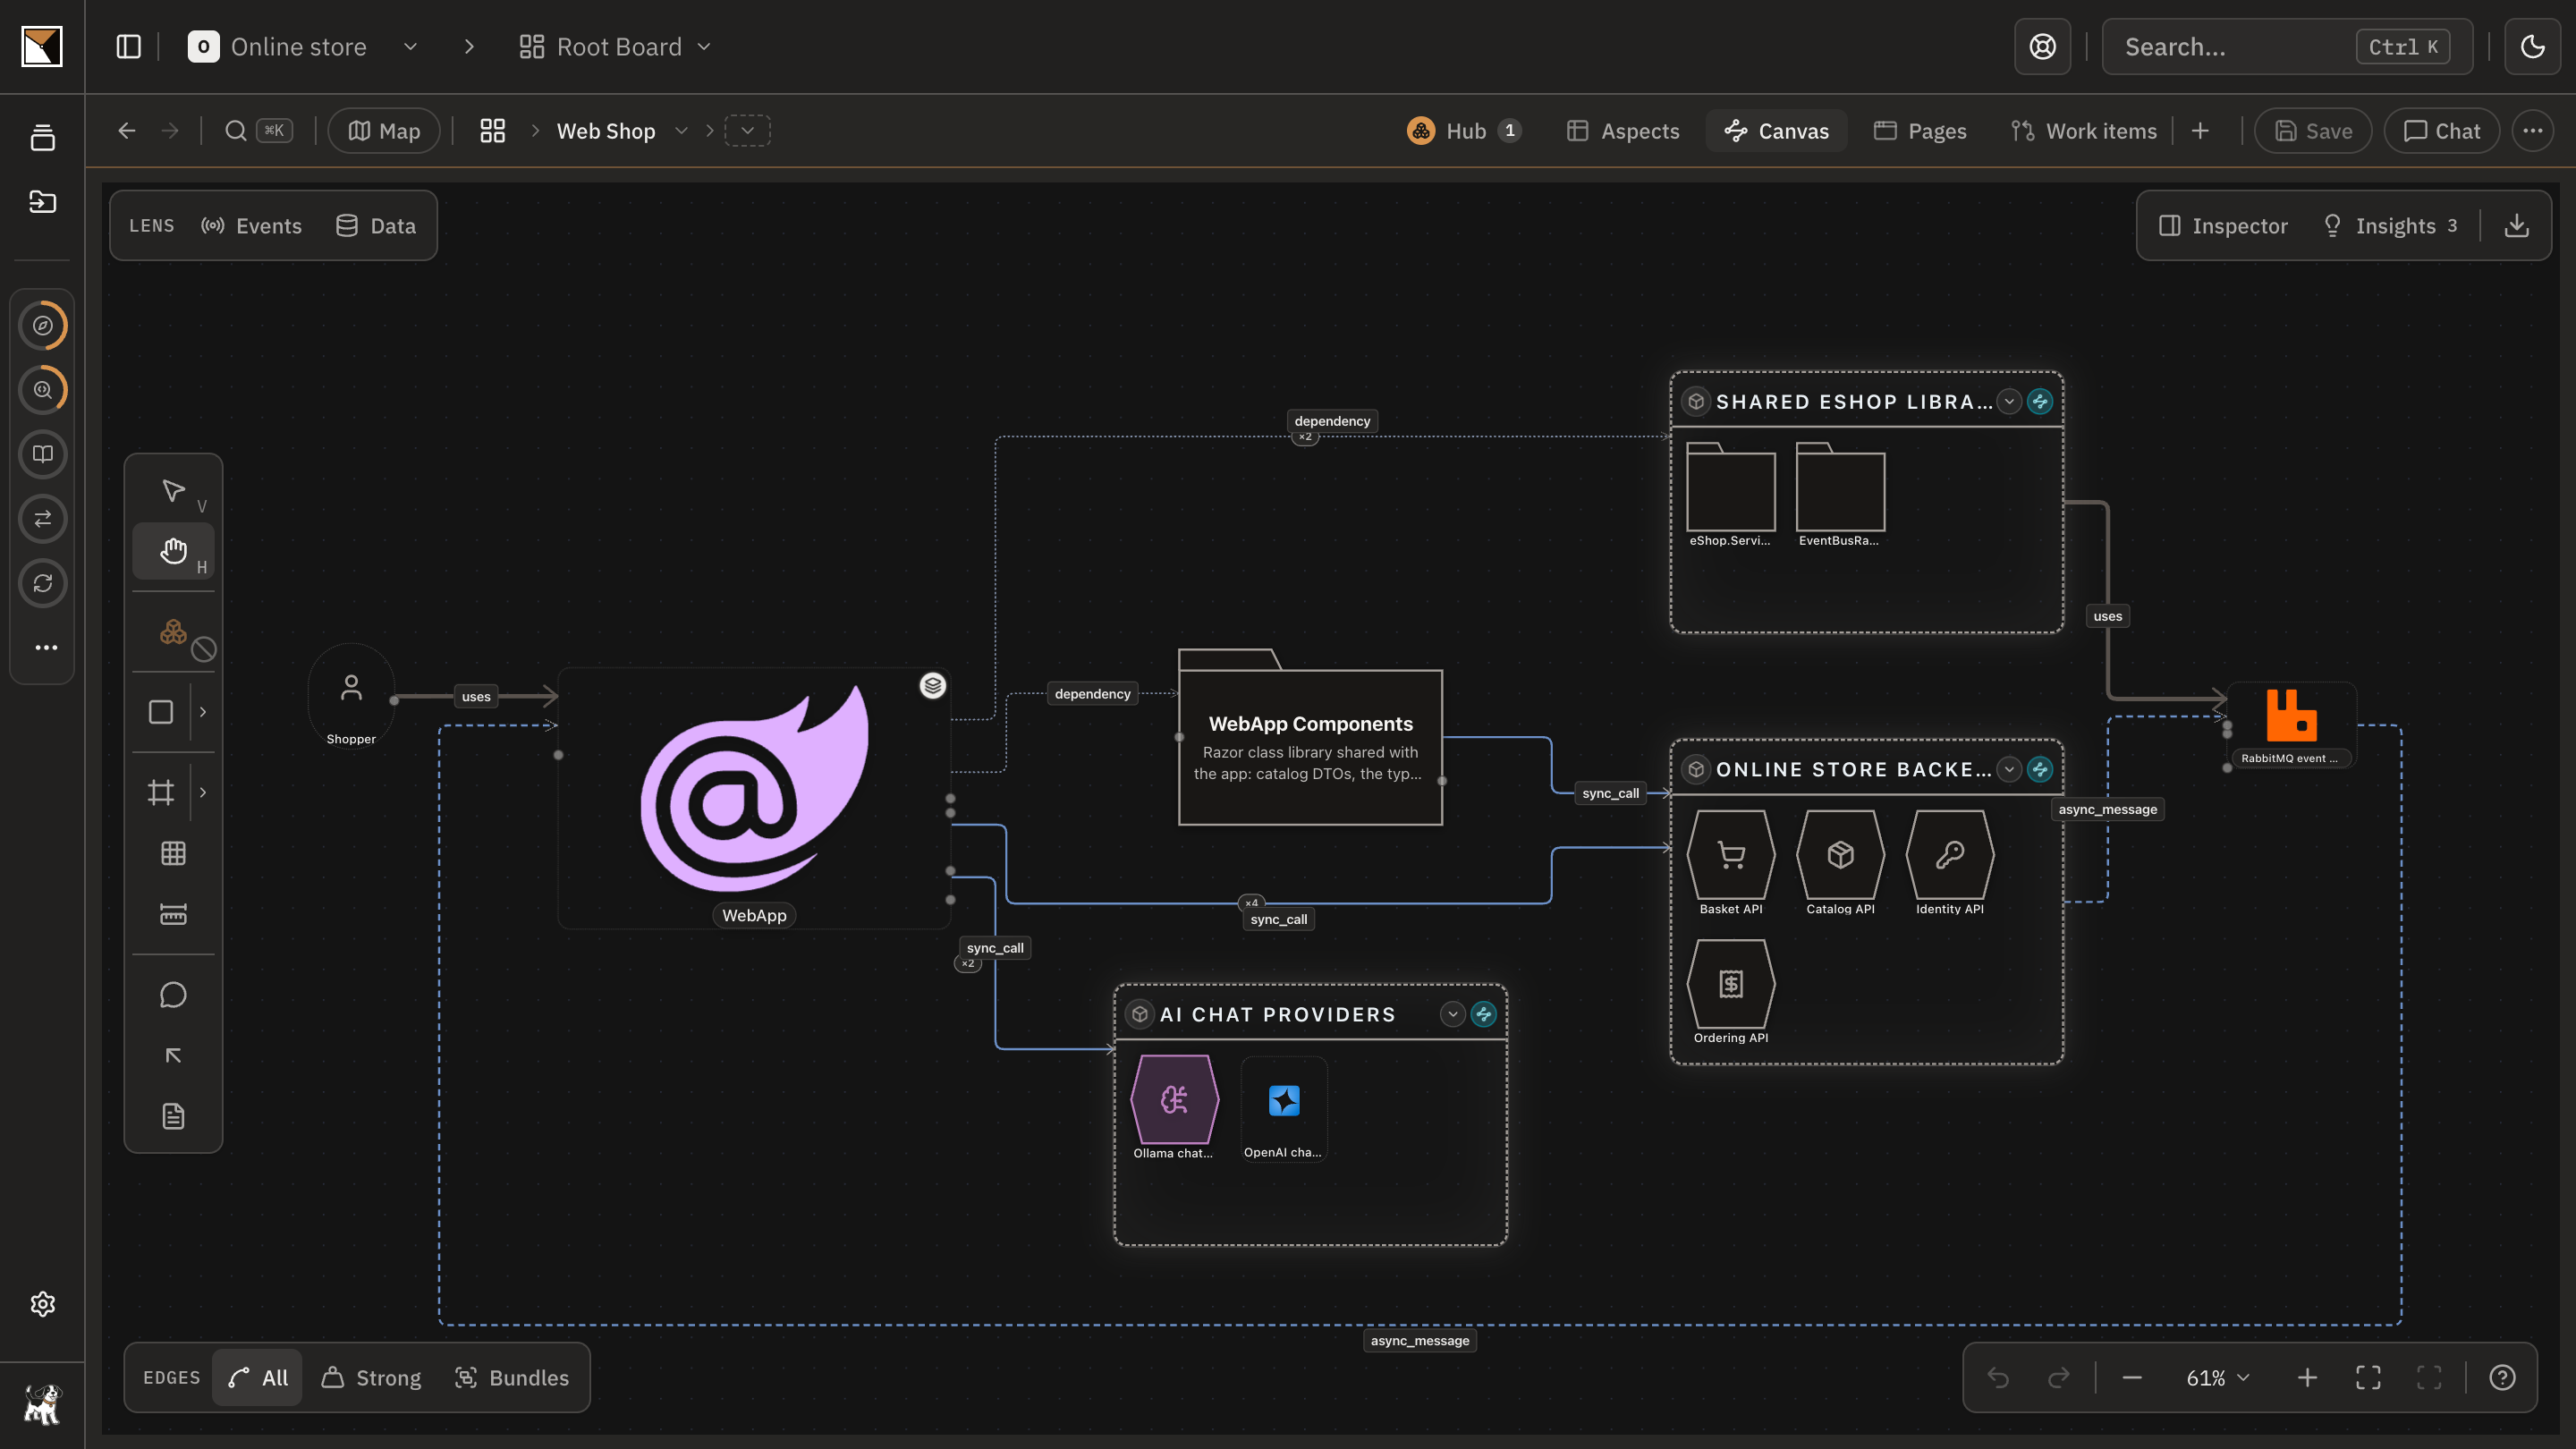This screenshot has height=1449, width=2576.
Task: Download the canvas export icon
Action: pos(2517,226)
